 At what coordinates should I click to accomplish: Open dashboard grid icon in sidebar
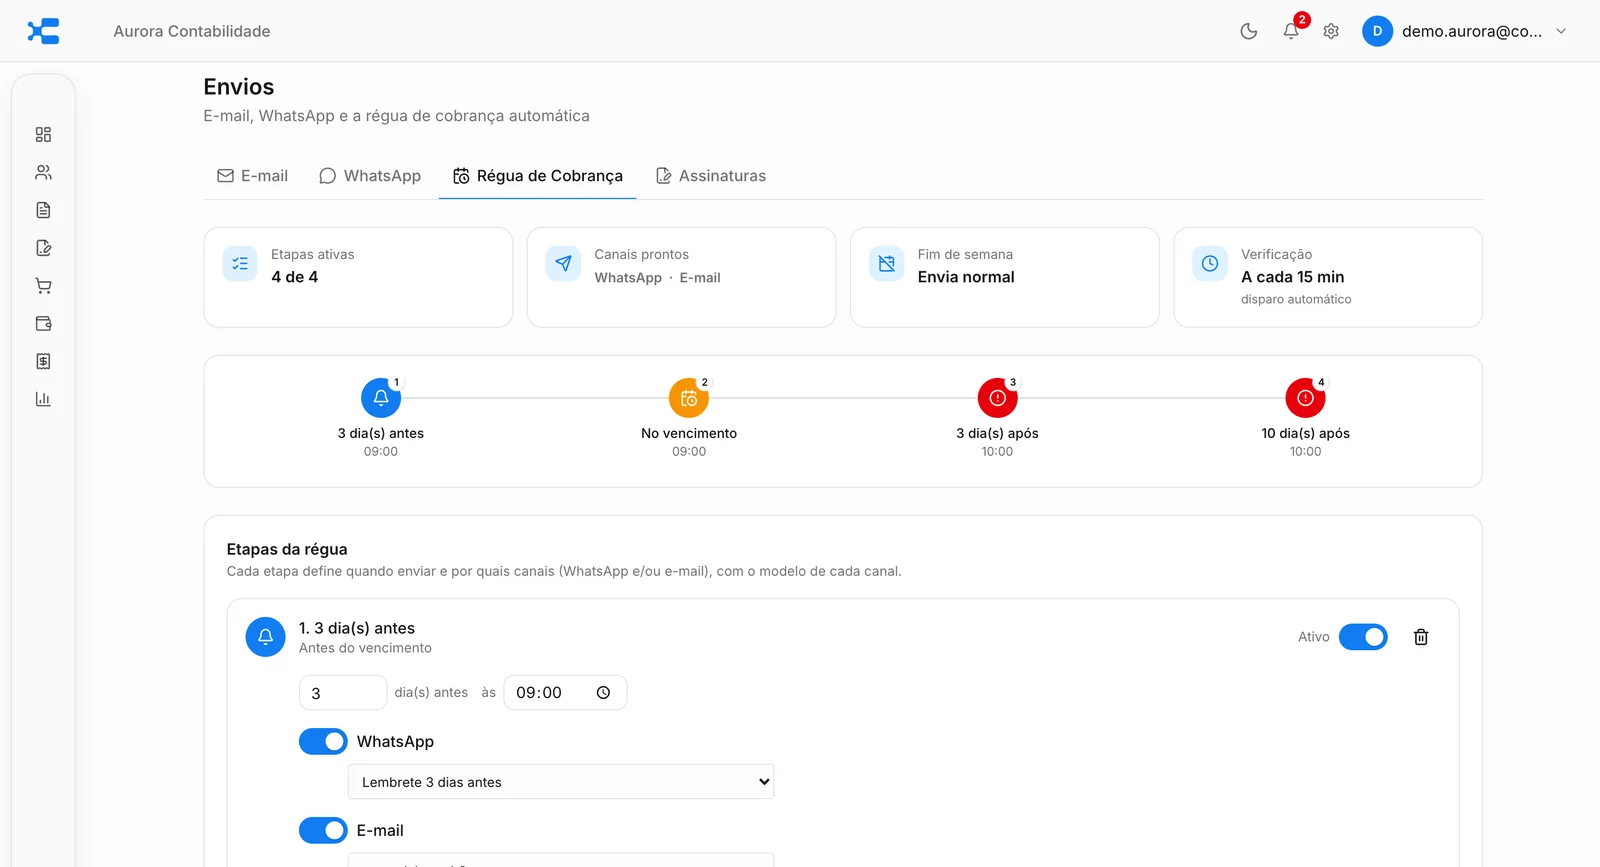43,134
